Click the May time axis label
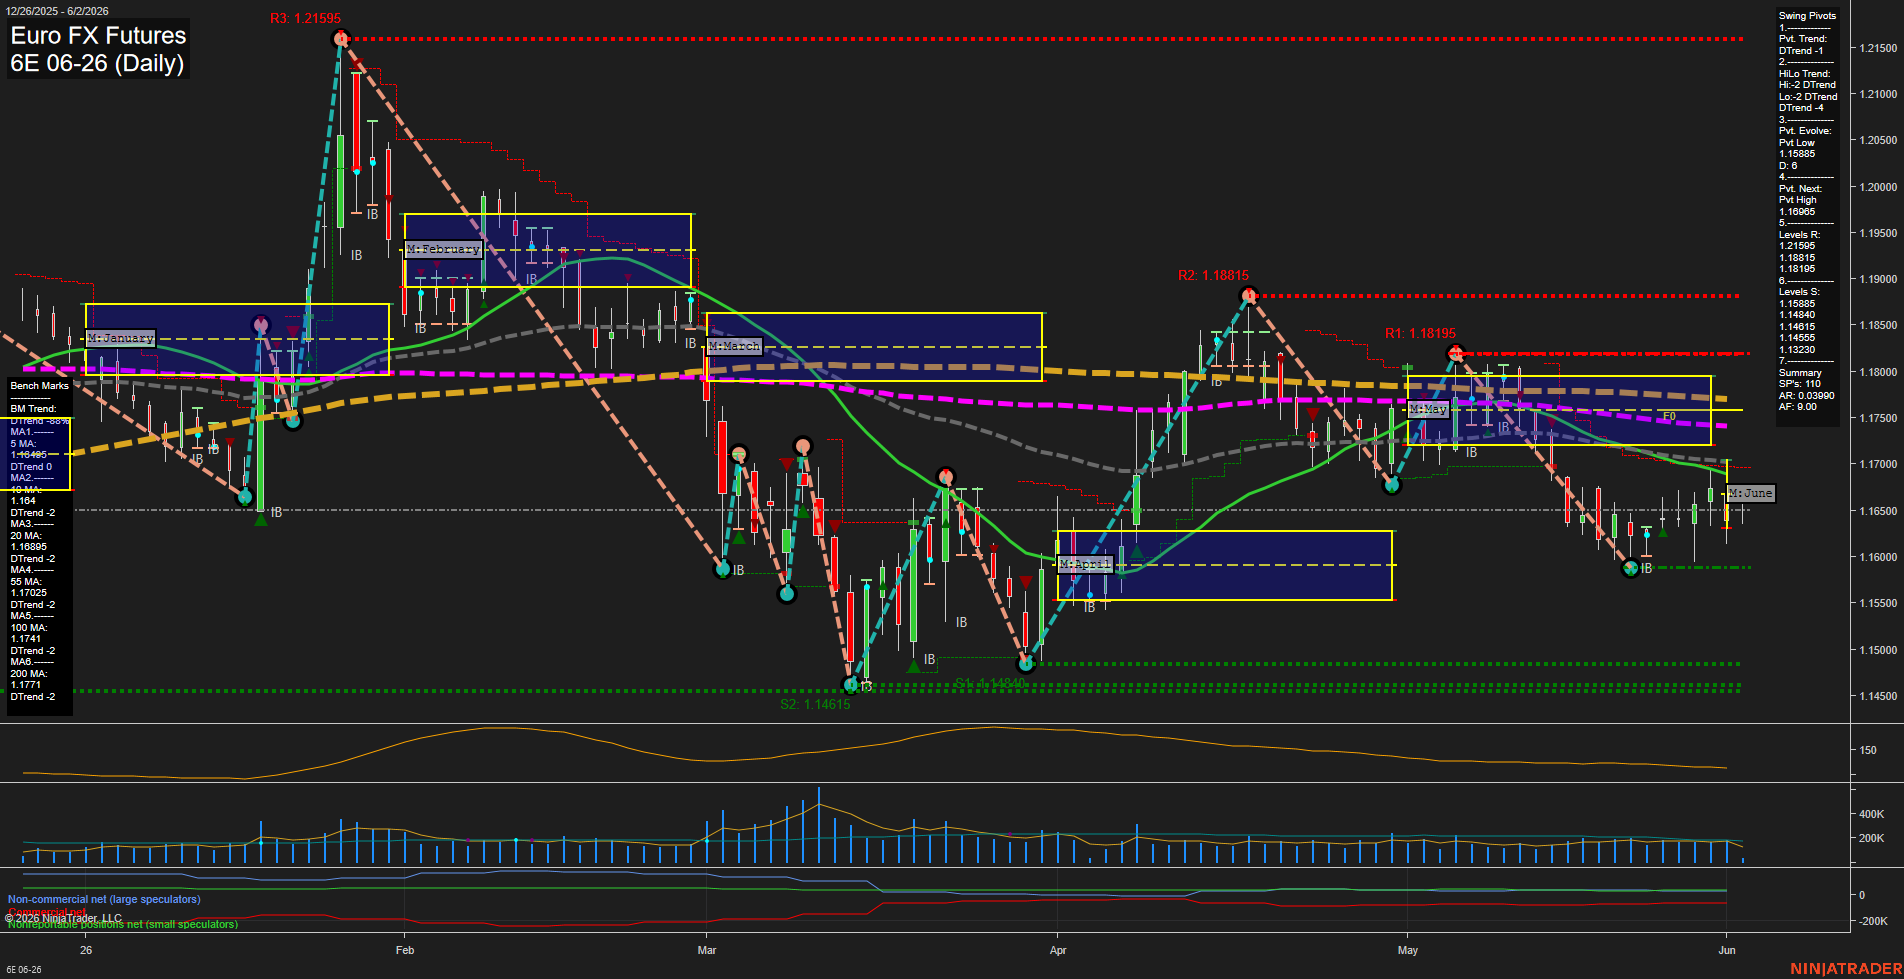The image size is (1904, 979). pos(1408,950)
